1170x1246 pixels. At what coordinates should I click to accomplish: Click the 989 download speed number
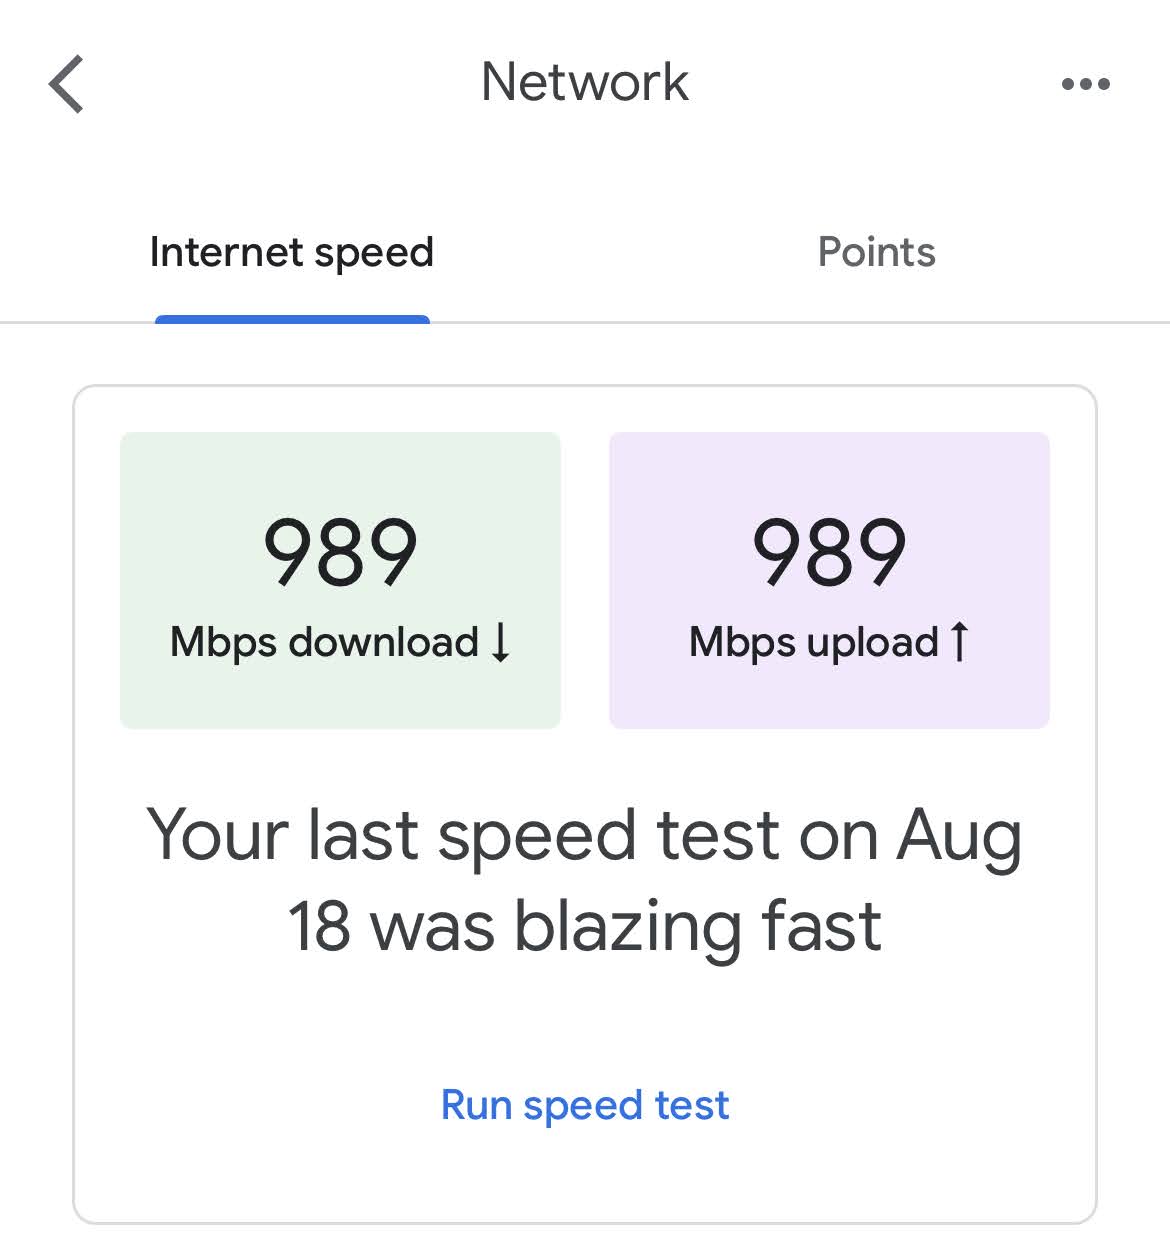pos(340,552)
